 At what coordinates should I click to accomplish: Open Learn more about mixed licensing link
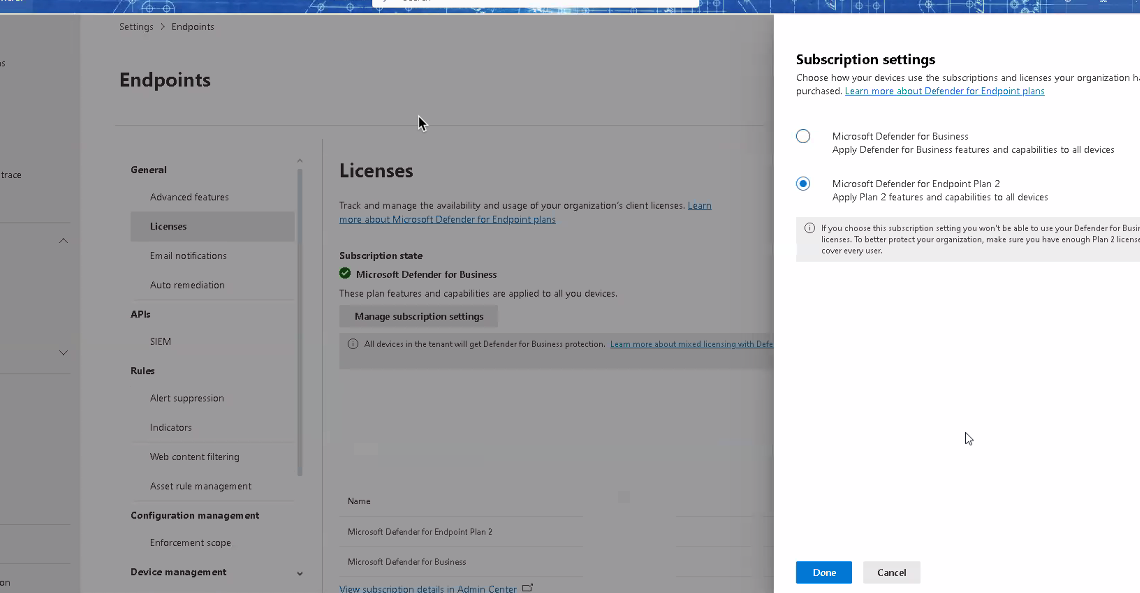[691, 344]
